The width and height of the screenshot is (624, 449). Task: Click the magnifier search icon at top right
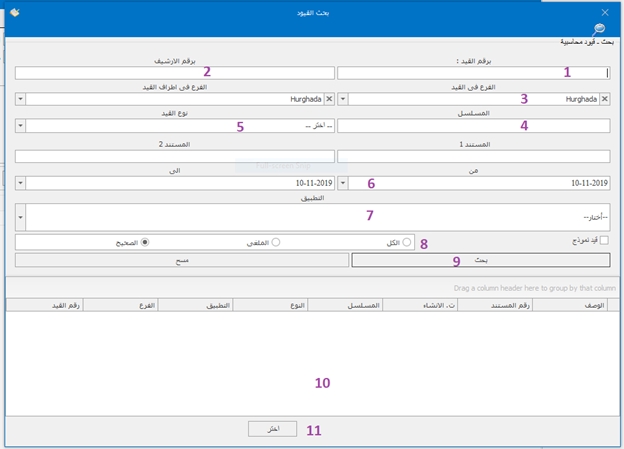599,30
